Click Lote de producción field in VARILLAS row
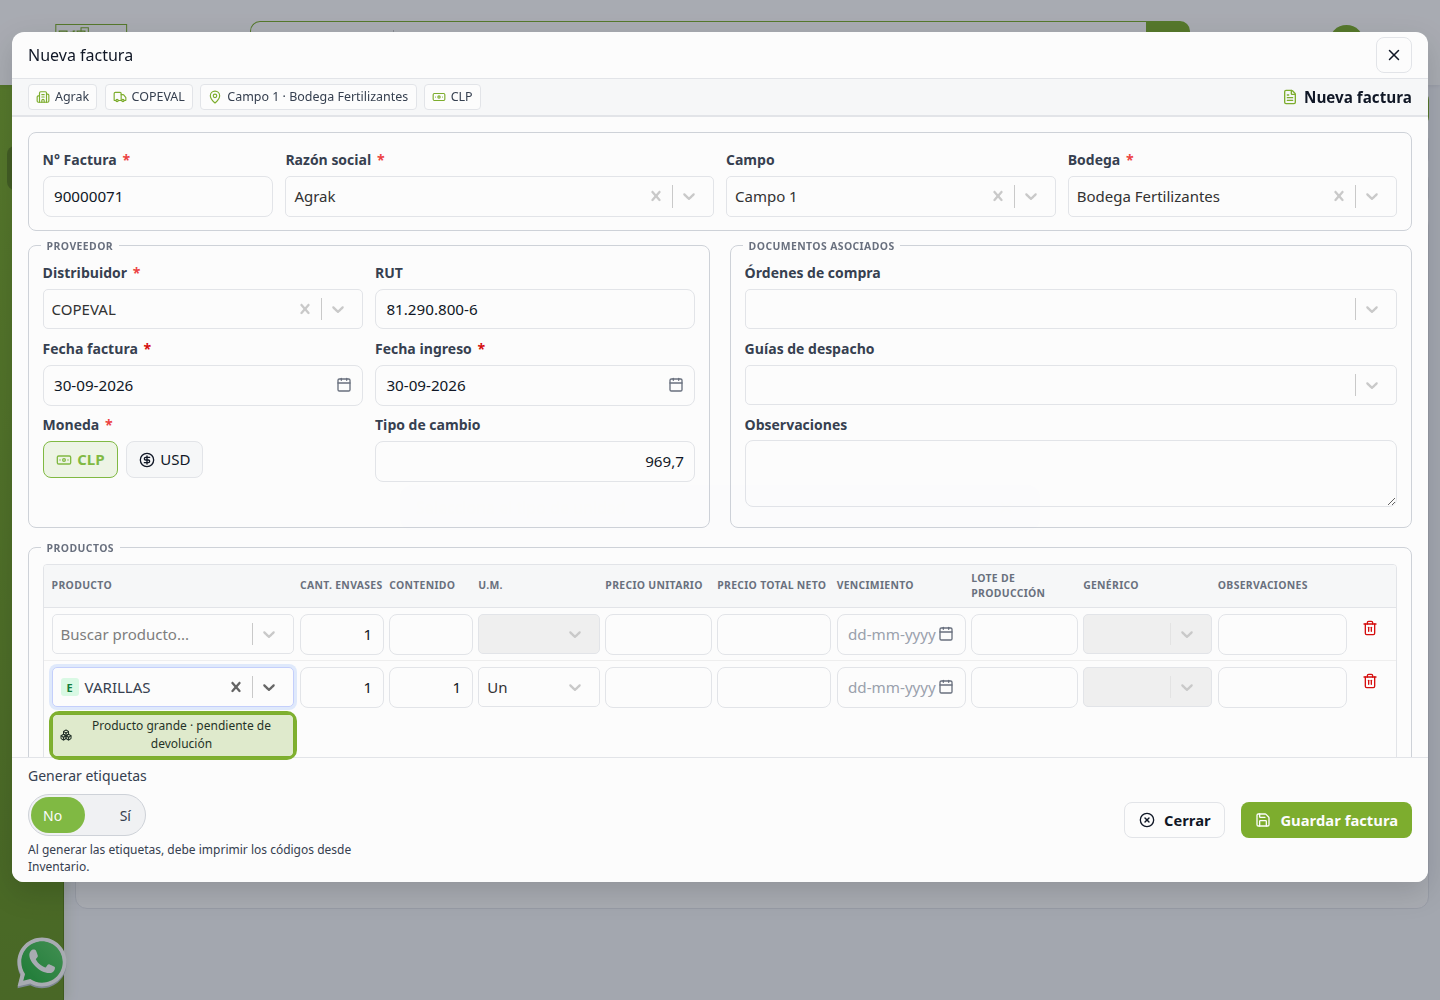Image resolution: width=1440 pixels, height=1000 pixels. [1024, 687]
